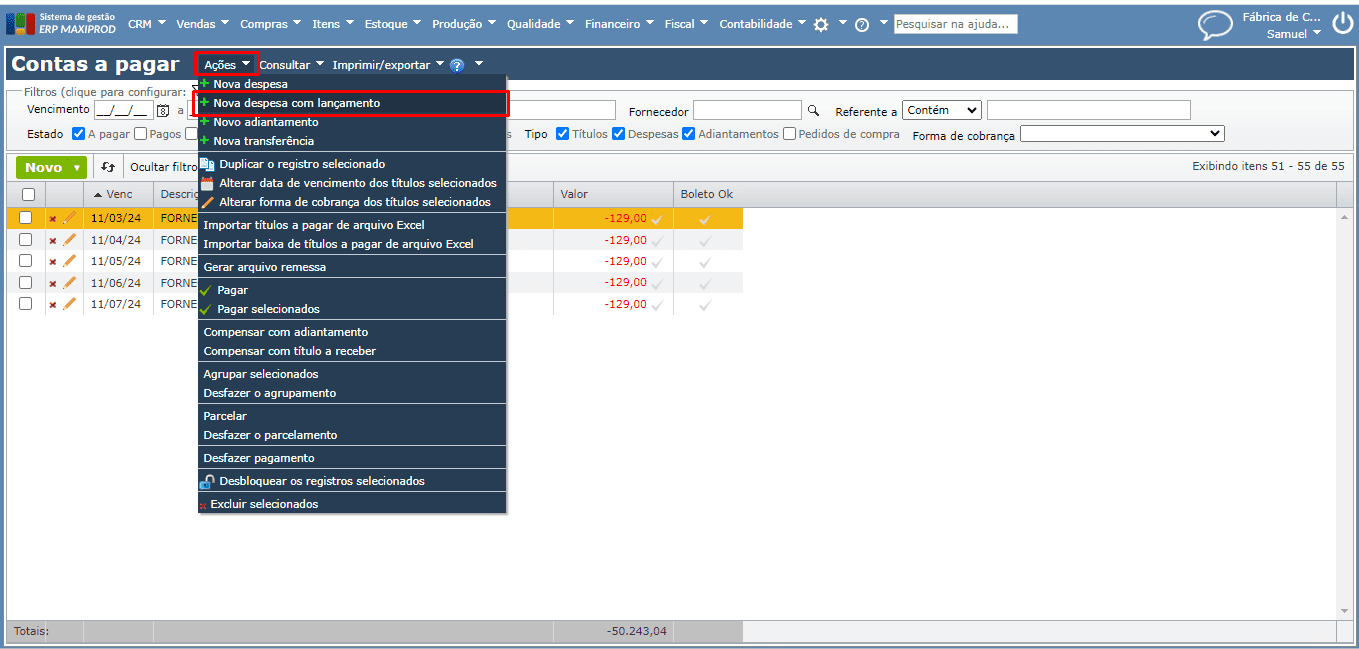
Task: Delete the 11/07/24 row with red X
Action: [x=53, y=305]
